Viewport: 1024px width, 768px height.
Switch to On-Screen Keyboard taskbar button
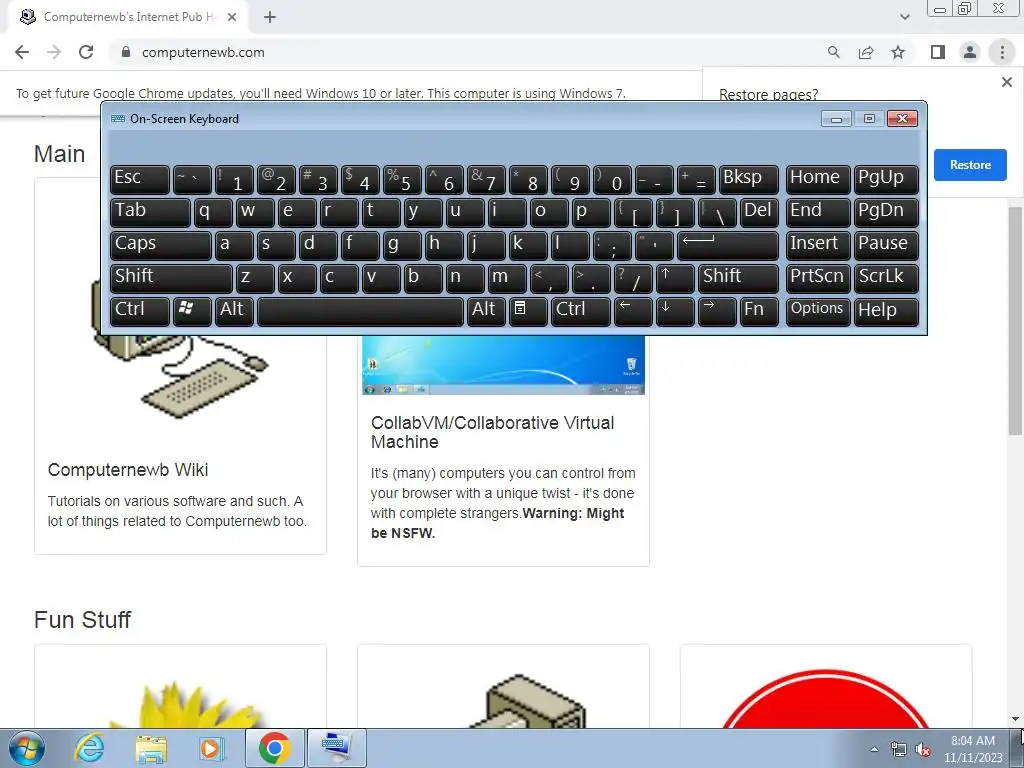click(x=336, y=748)
